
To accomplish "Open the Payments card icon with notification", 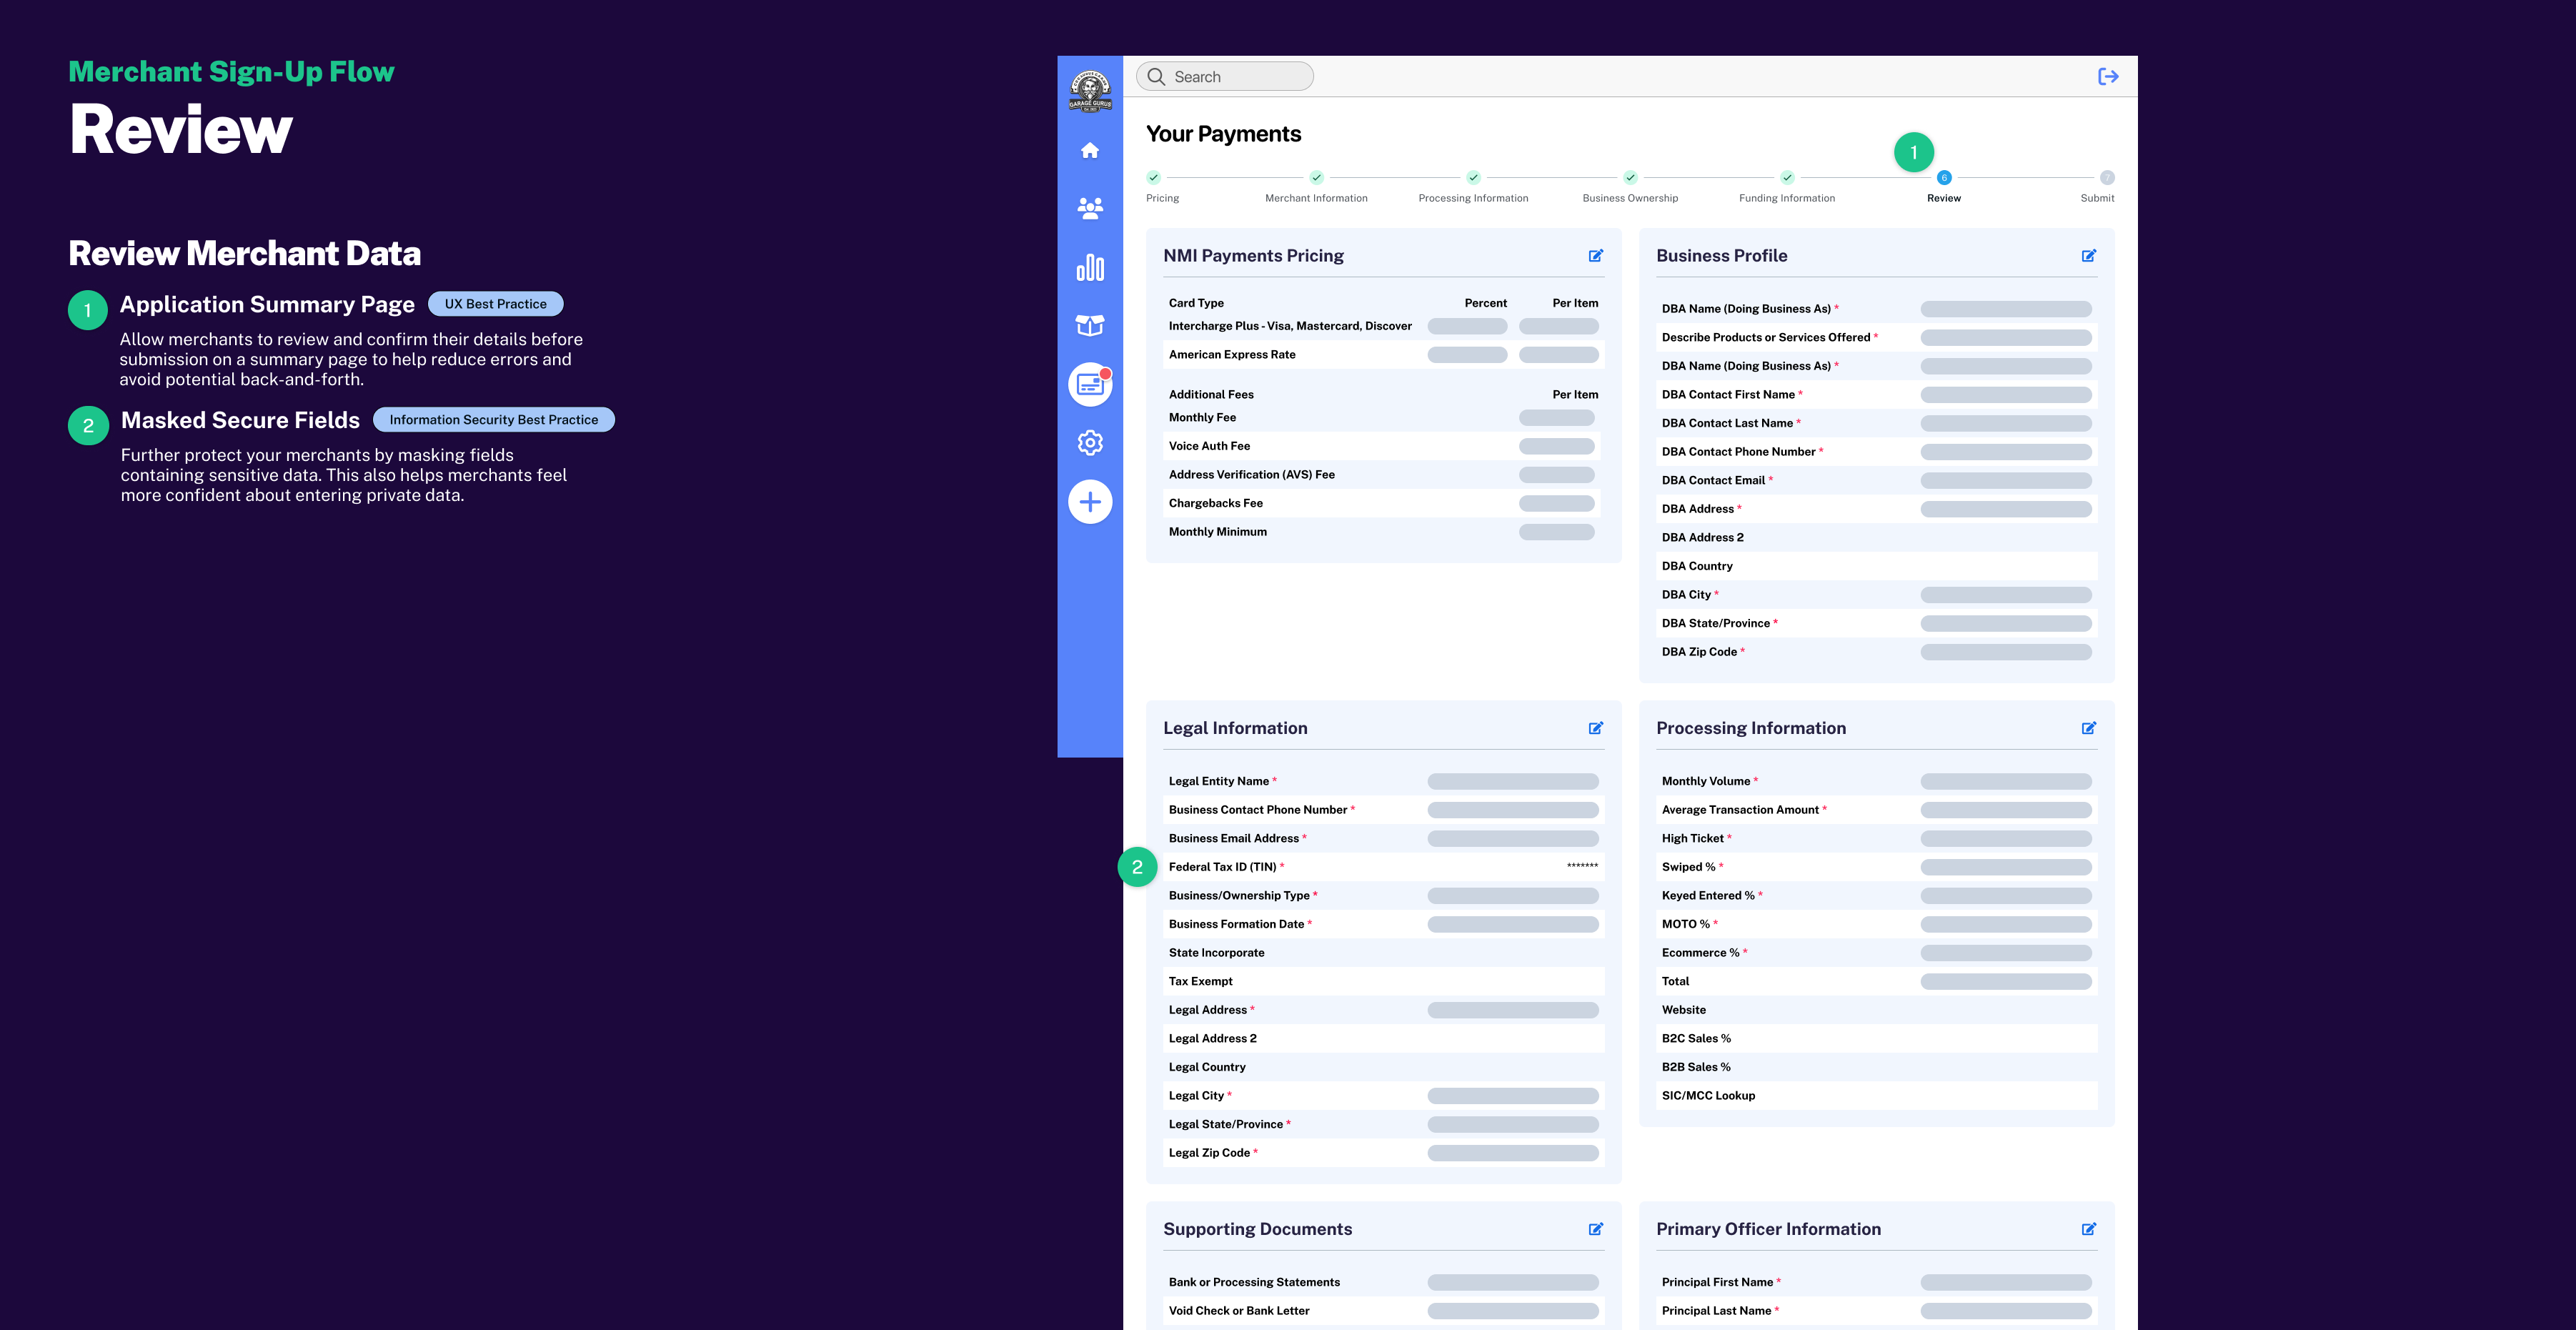I will pyautogui.click(x=1090, y=385).
